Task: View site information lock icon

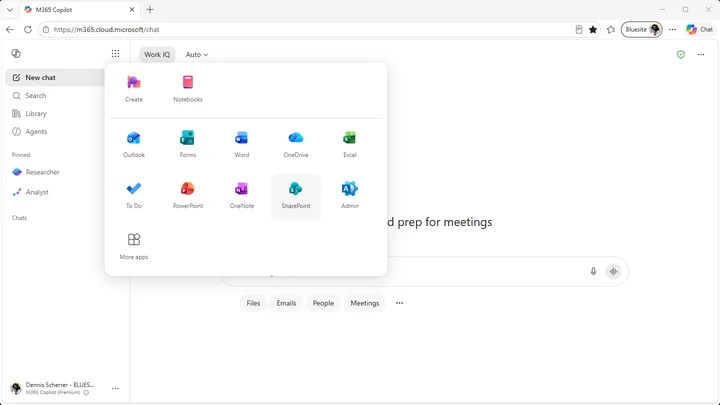Action: 46,29
